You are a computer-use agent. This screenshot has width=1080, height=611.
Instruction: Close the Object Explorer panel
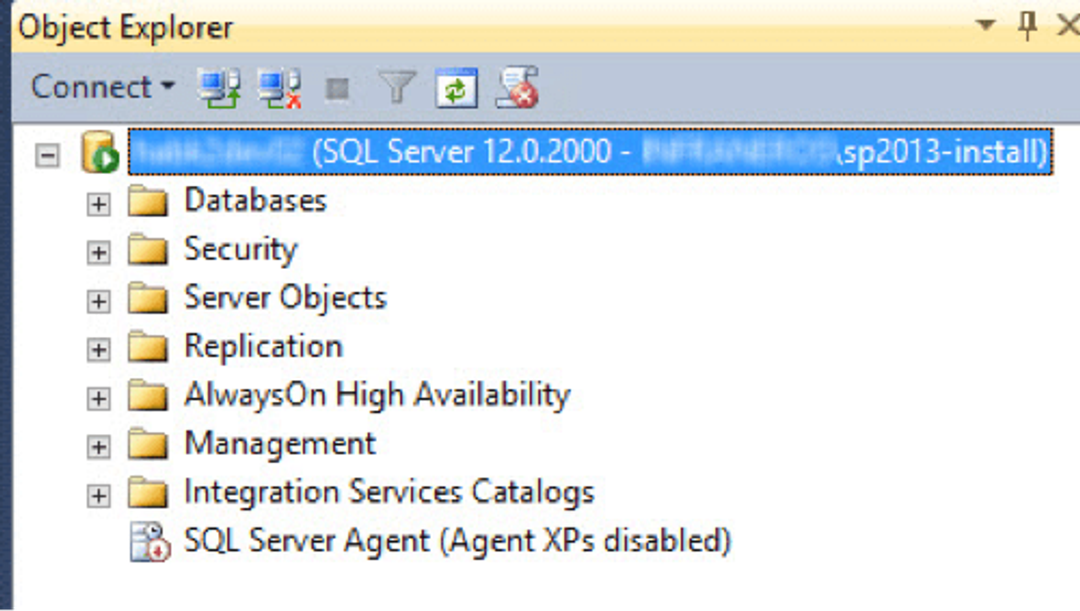click(x=1068, y=25)
